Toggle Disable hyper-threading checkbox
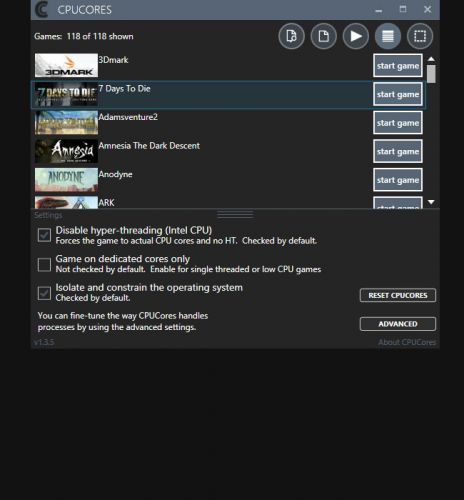Screen dimensions: 464x500 coord(44,235)
